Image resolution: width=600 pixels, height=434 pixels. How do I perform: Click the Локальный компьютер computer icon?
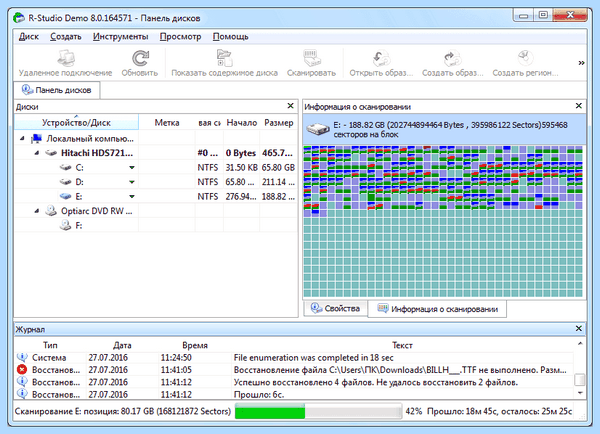pos(36,139)
